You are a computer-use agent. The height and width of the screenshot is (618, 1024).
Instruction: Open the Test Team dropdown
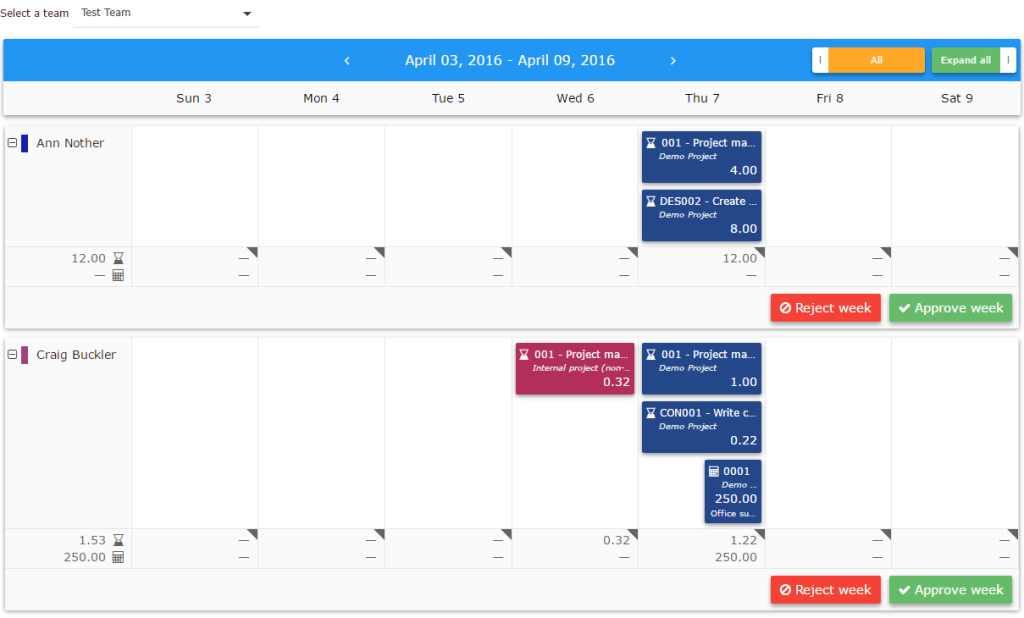tap(166, 14)
